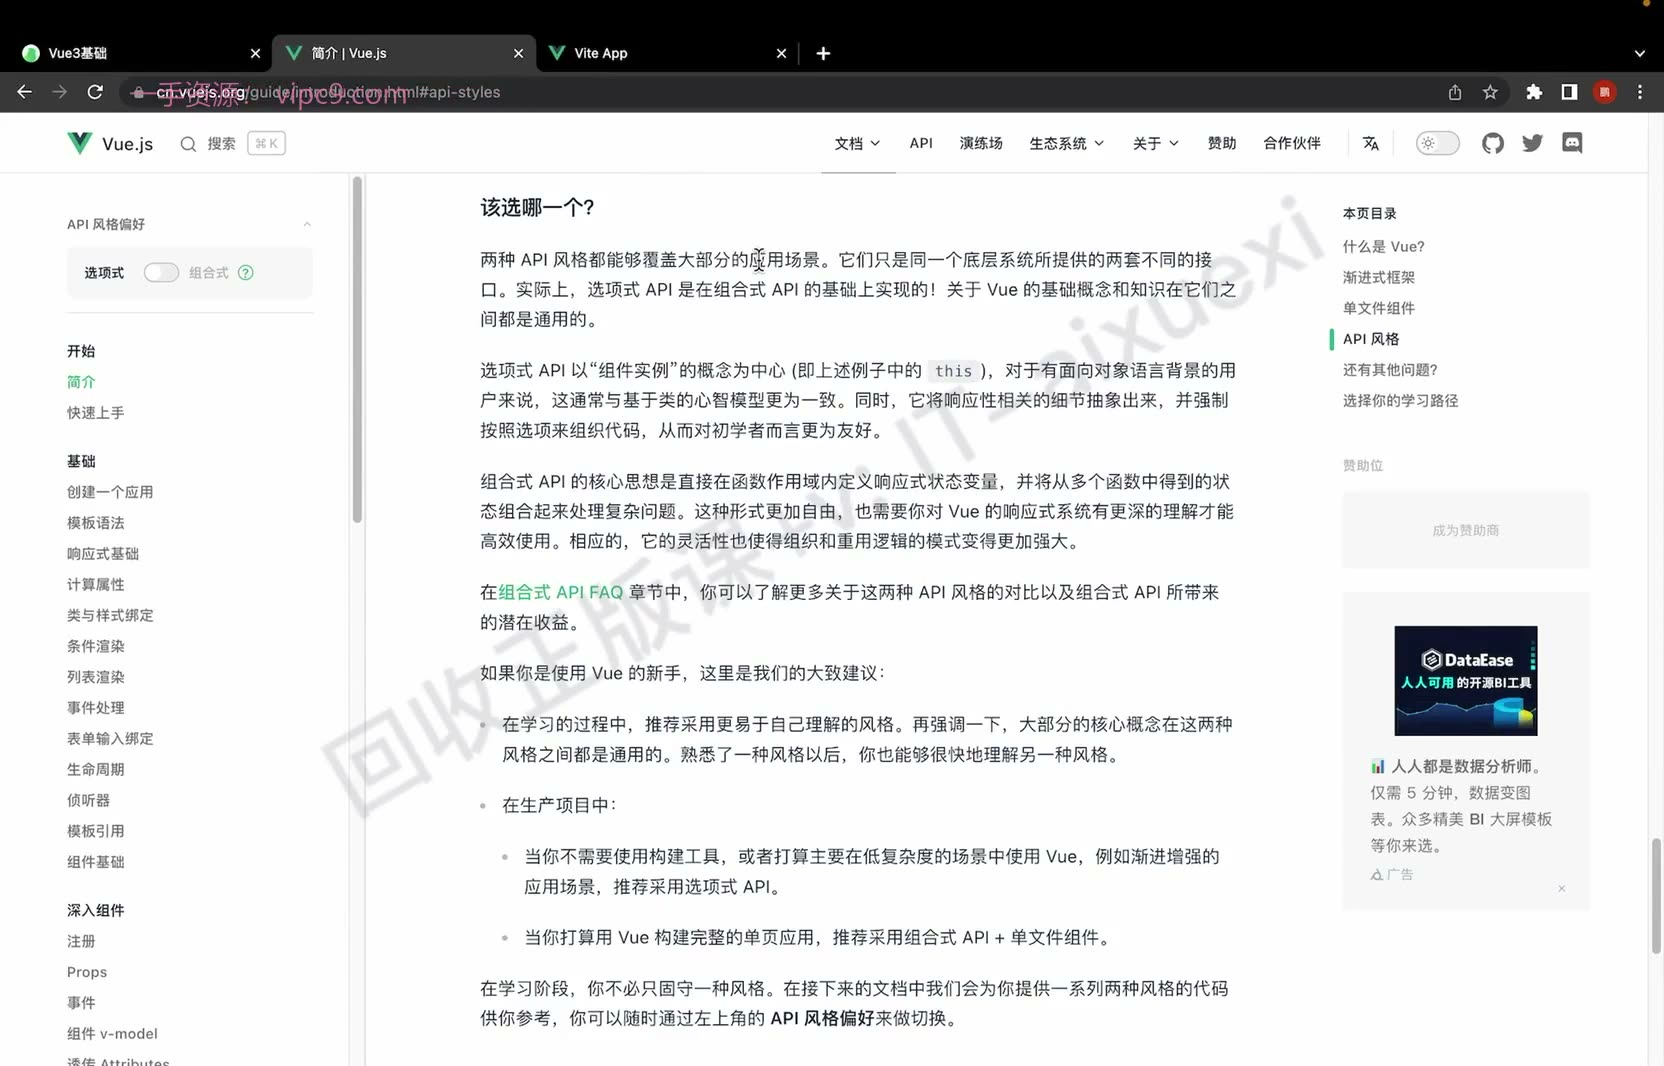The height and width of the screenshot is (1066, 1664).
Task: Click the 成为赞助商 sponsor box
Action: click(1465, 530)
